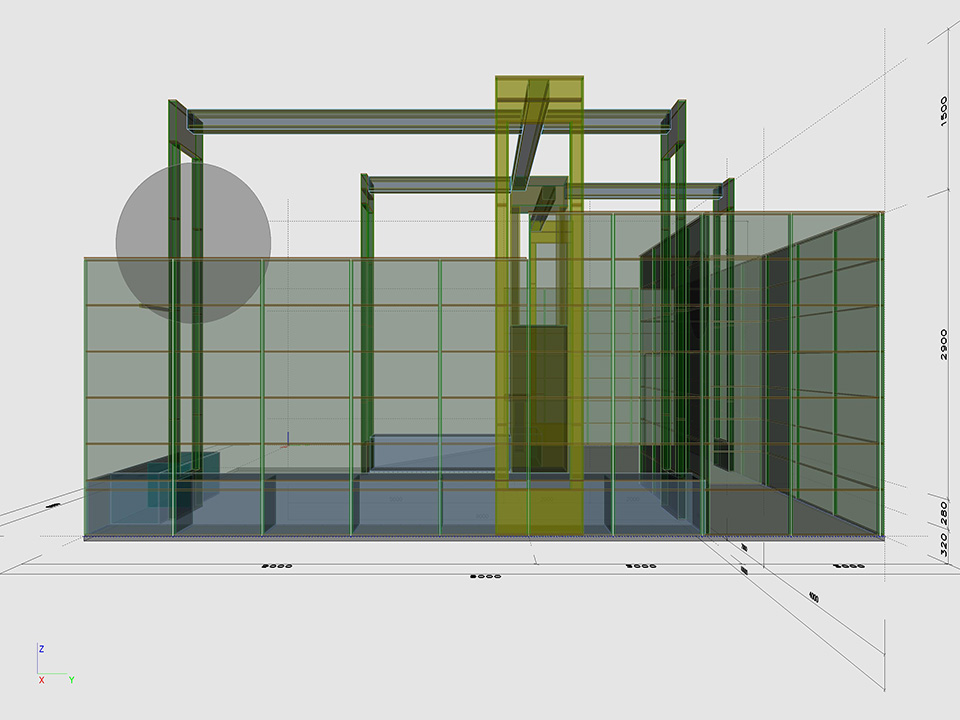960x720 pixels.
Task: Click the diagonal dimension label at lower right
Action: click(814, 597)
